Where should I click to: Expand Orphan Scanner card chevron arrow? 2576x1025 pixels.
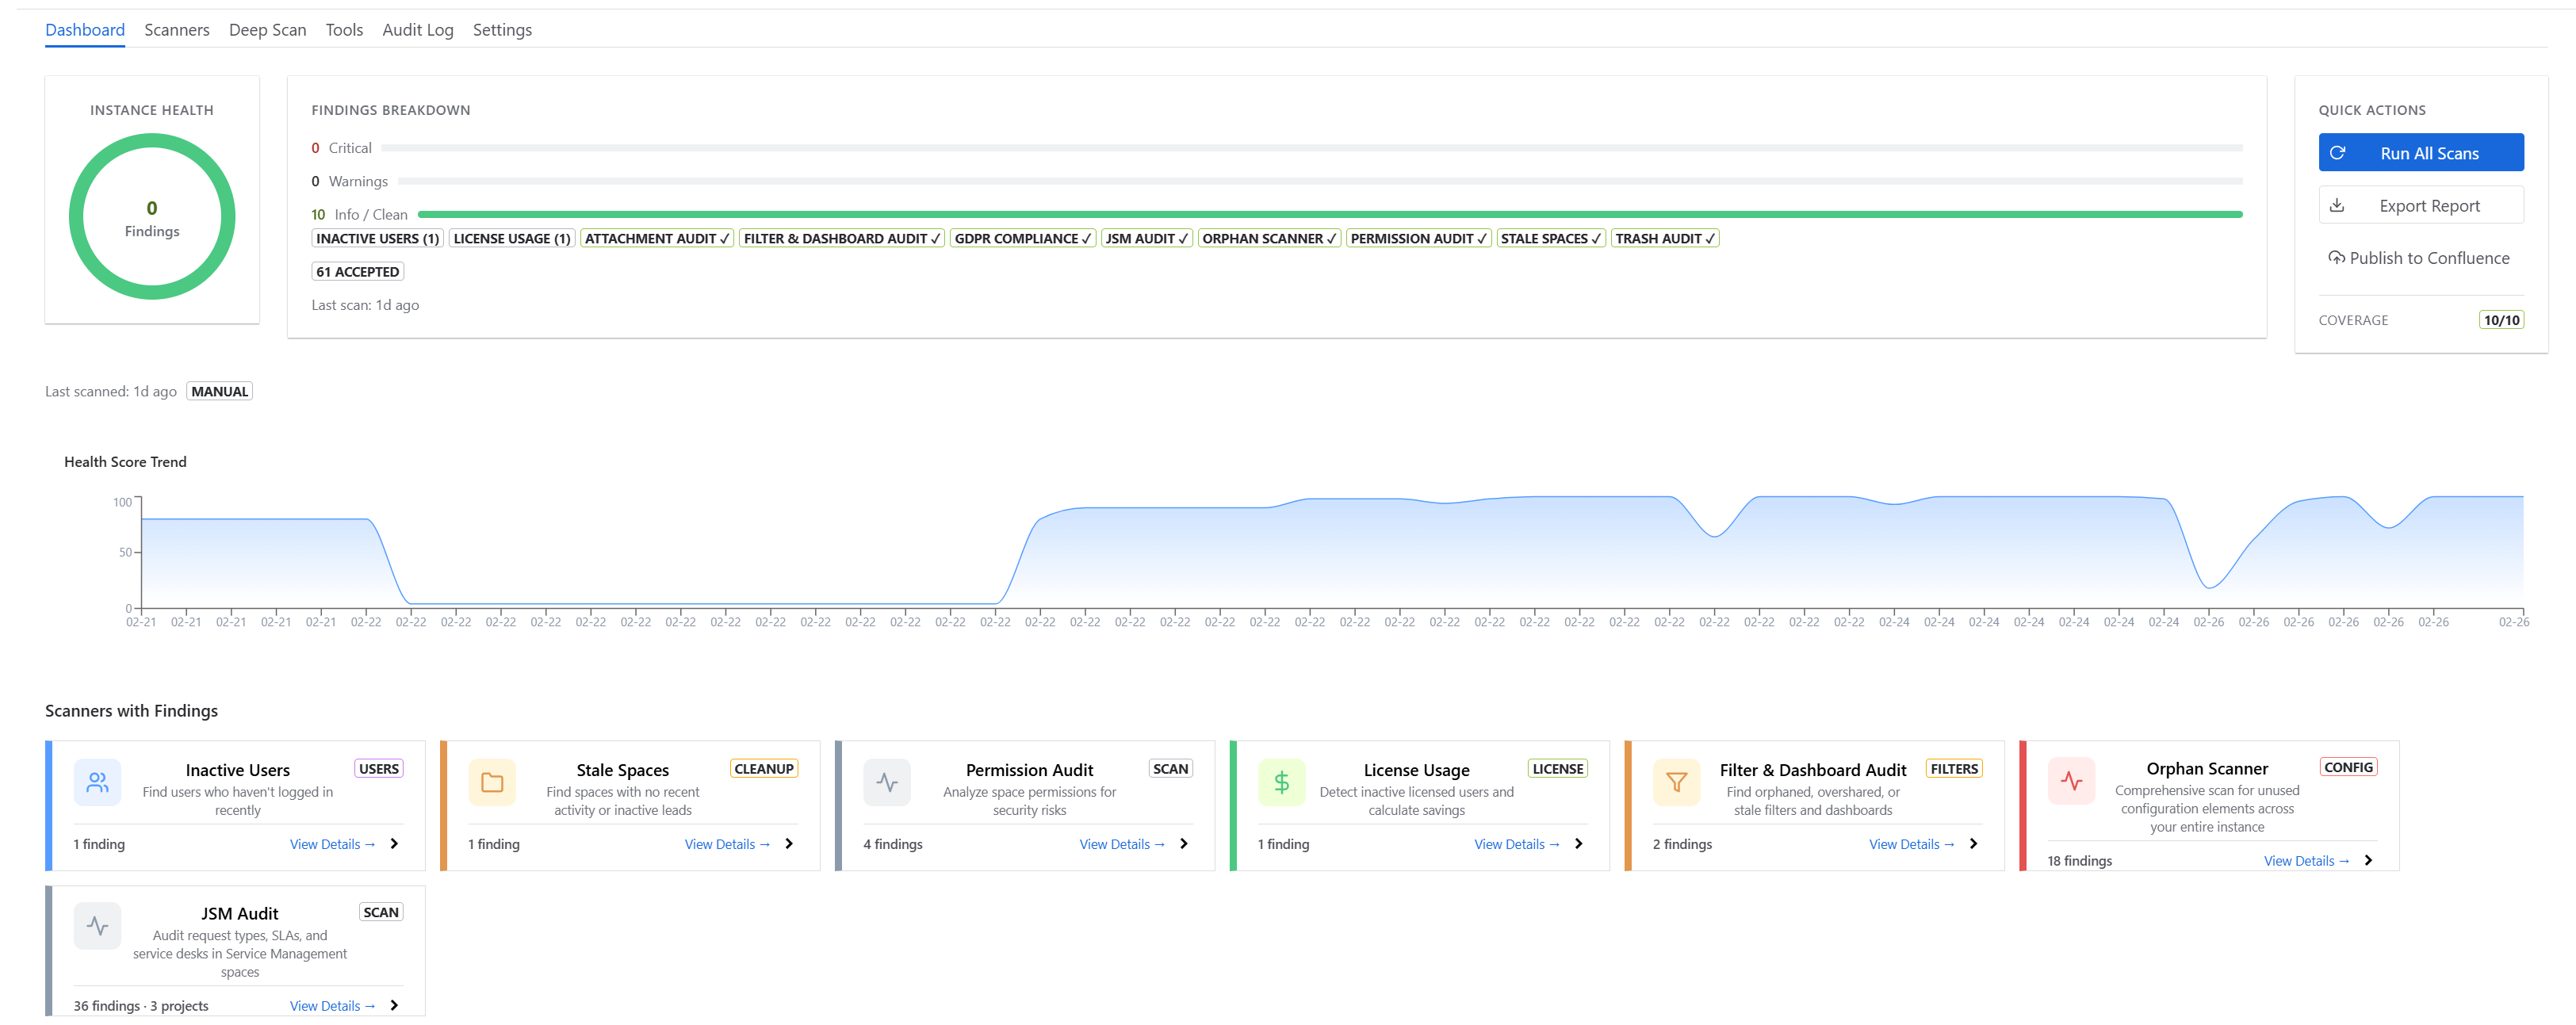(2369, 861)
